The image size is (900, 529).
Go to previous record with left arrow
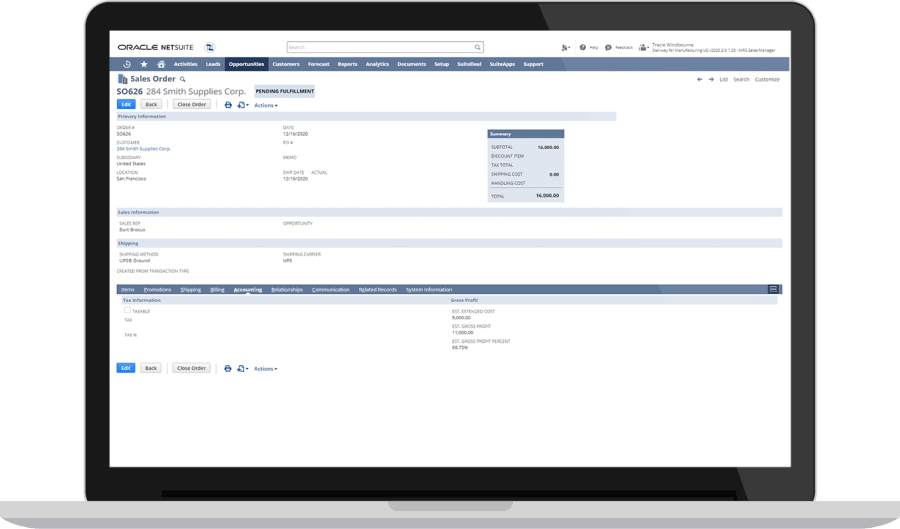coord(699,80)
